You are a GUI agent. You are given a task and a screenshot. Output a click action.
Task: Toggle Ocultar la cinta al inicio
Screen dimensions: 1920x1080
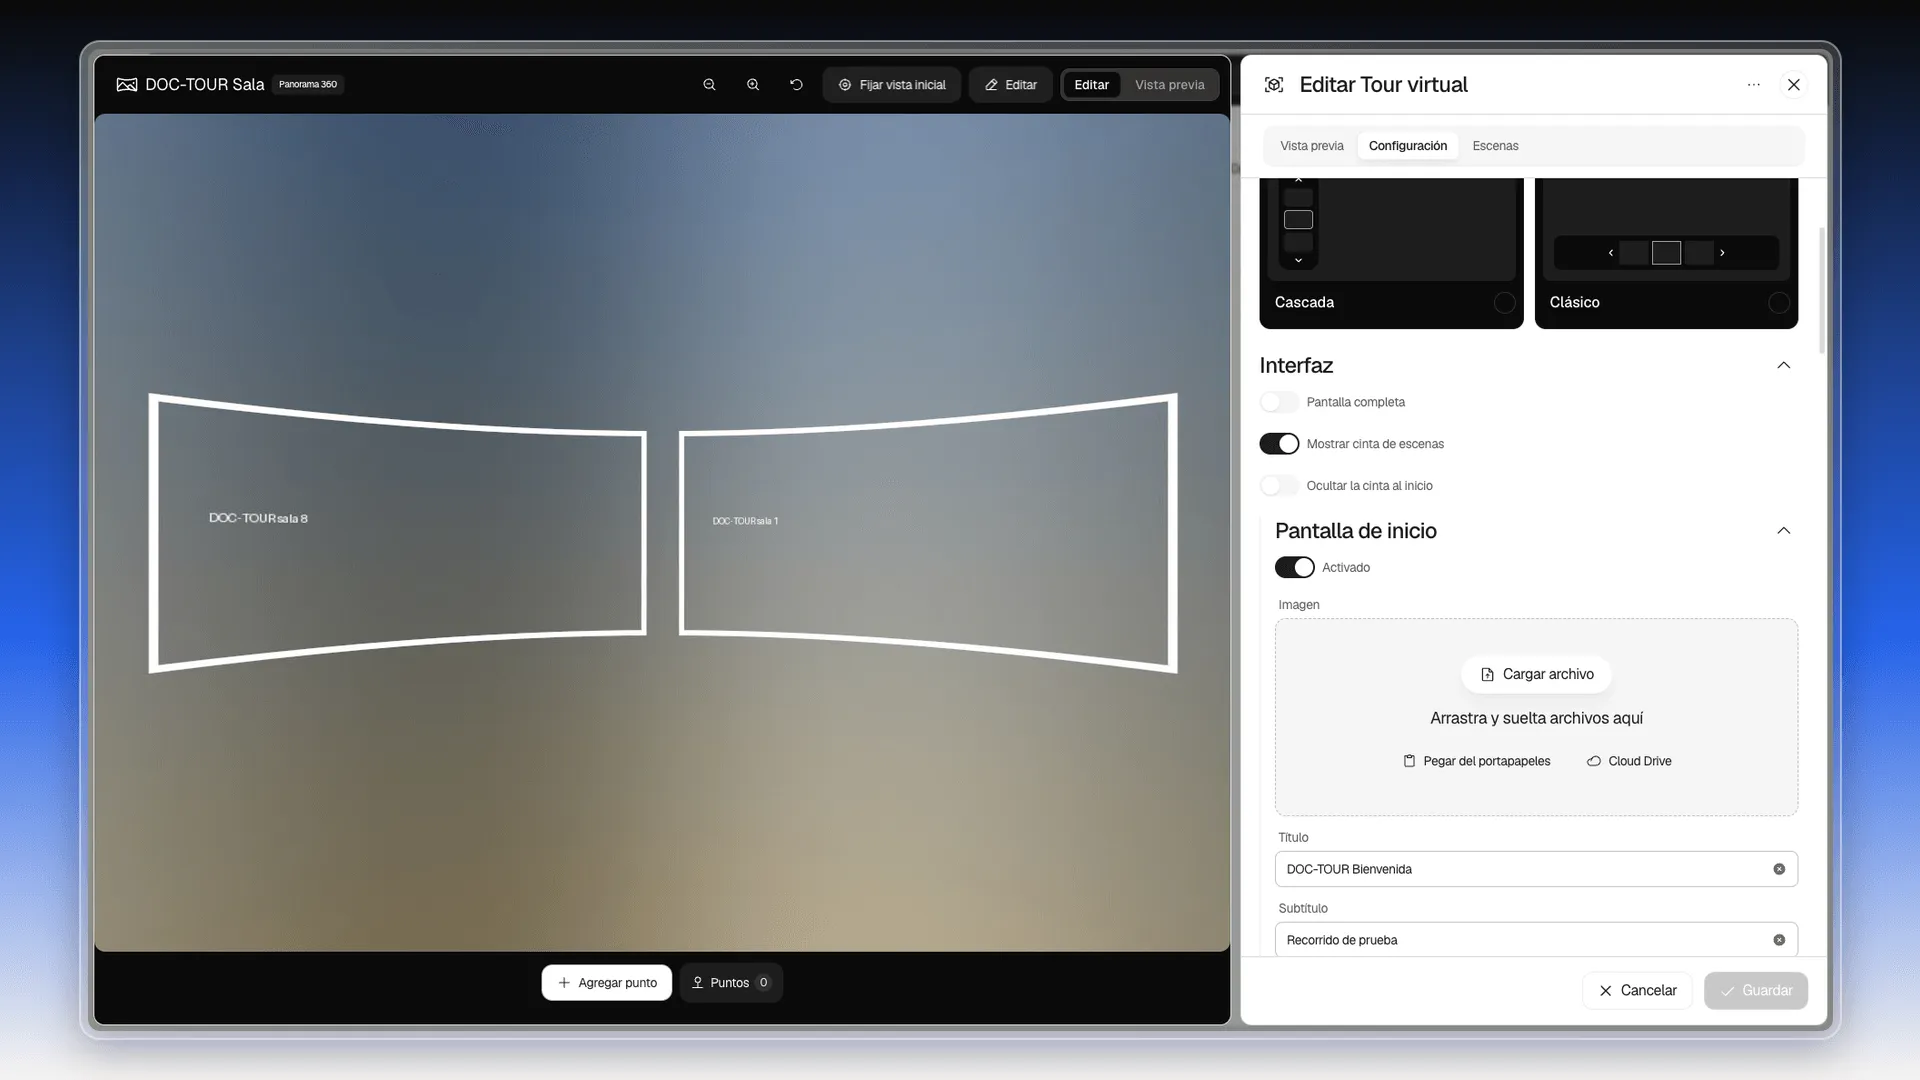pos(1279,486)
